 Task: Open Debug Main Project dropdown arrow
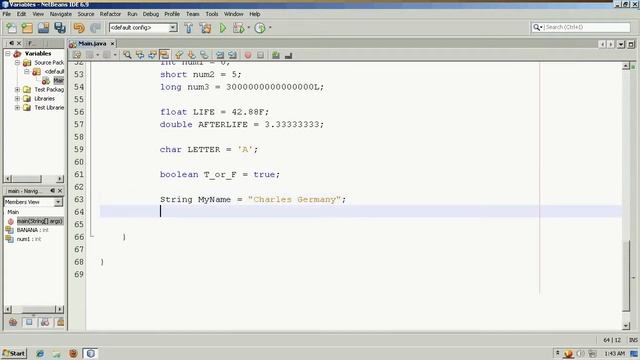click(249, 28)
